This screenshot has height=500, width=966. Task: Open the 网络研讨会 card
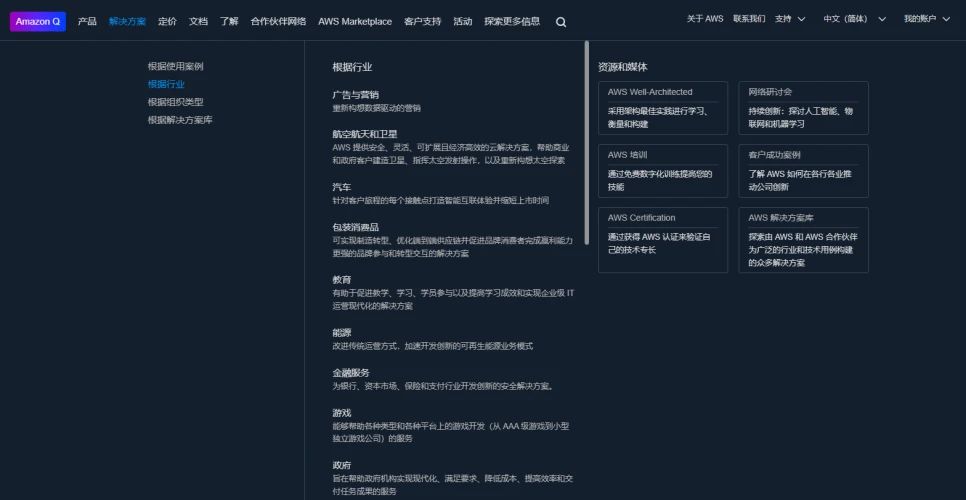click(803, 108)
